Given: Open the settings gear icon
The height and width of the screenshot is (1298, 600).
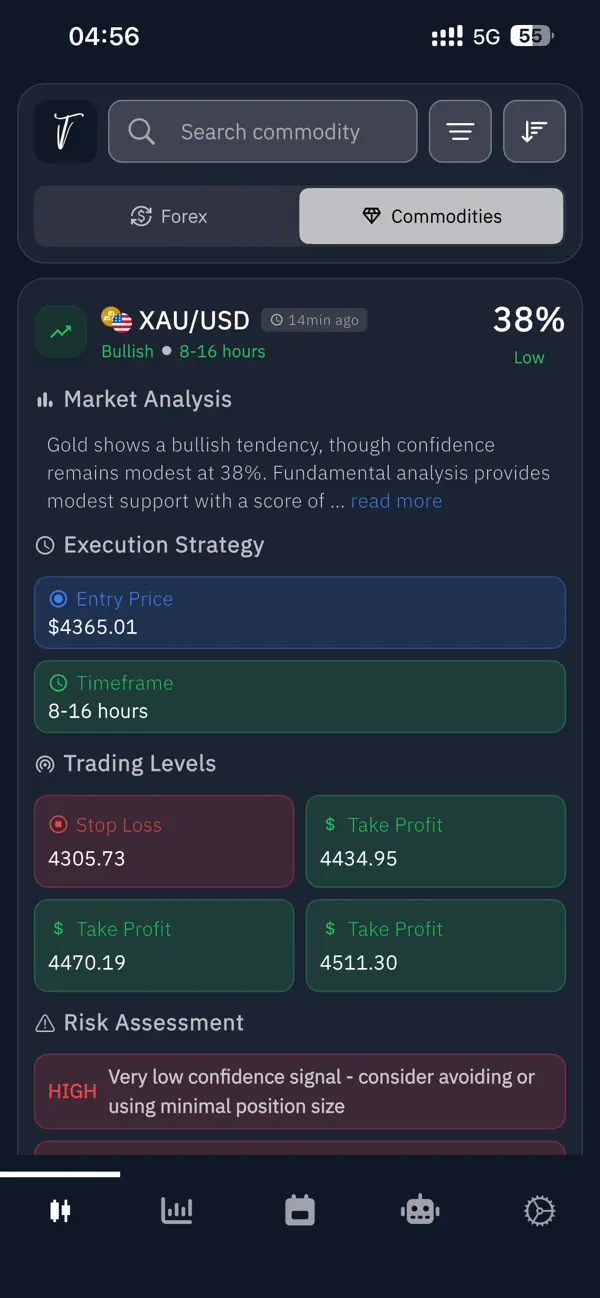Looking at the screenshot, I should click(x=539, y=1210).
